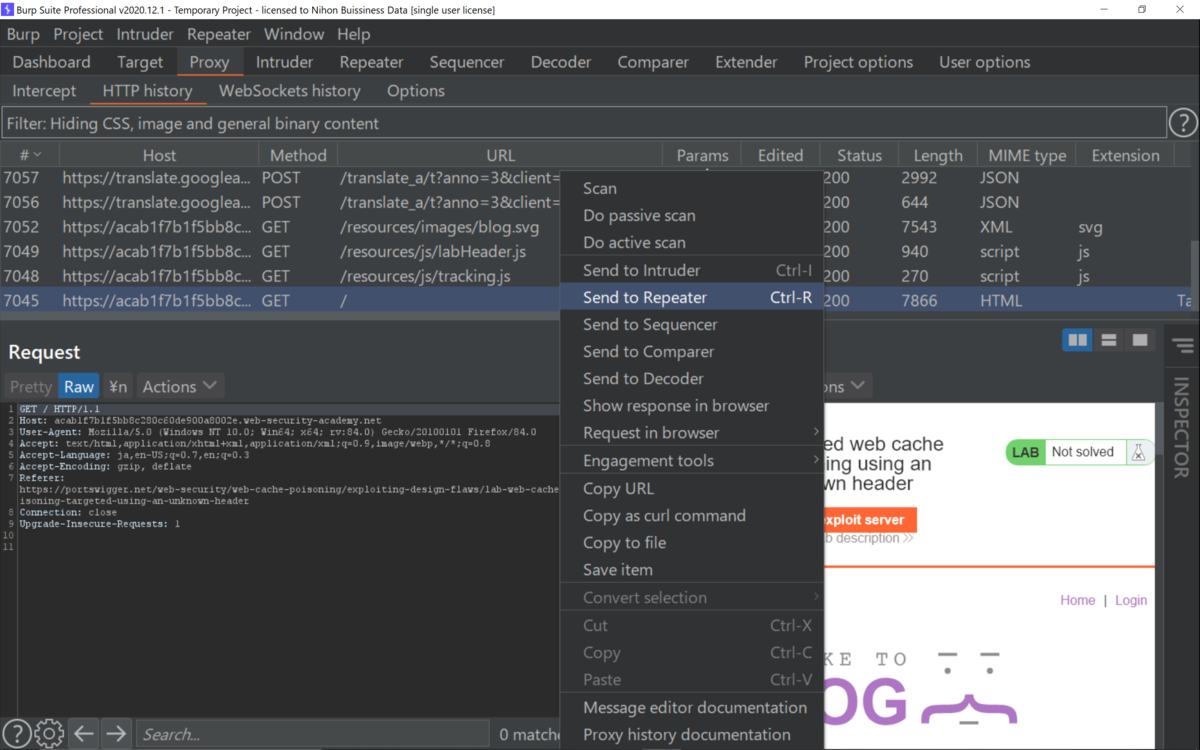Select Do passive scan
This screenshot has height=750, width=1200.
coord(692,215)
